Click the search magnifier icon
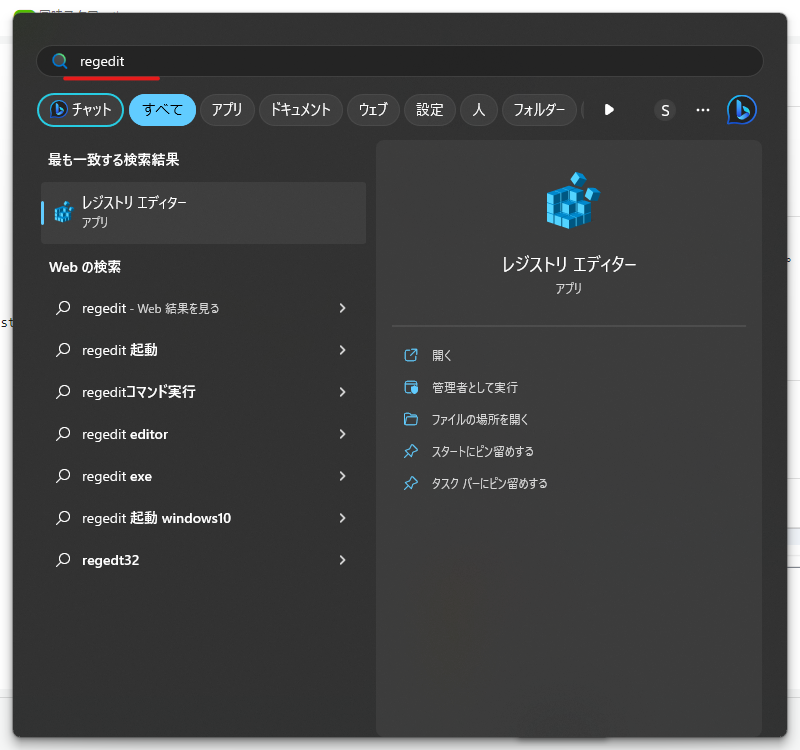 60,61
